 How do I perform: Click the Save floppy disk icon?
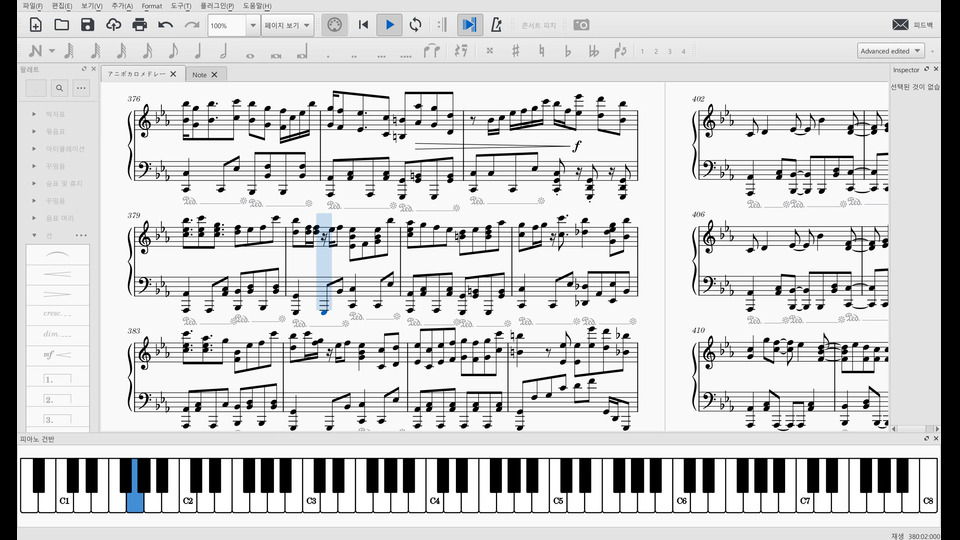[88, 24]
